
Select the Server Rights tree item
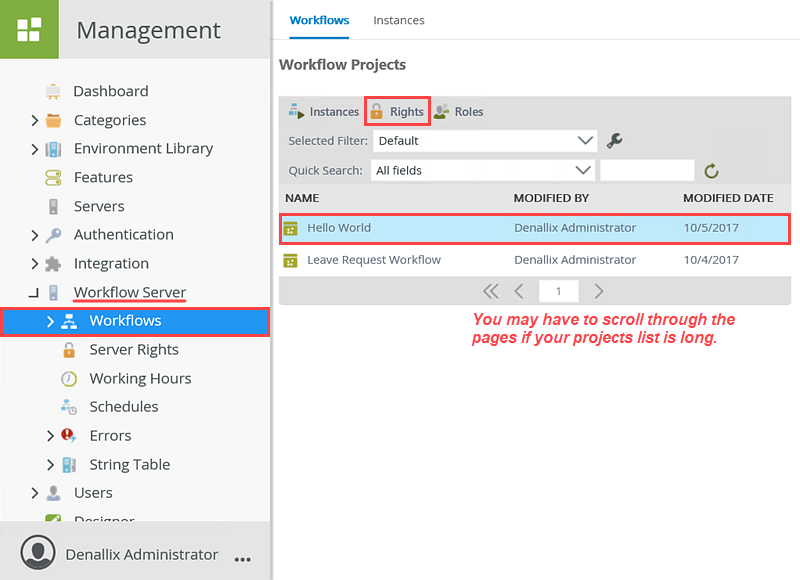[134, 350]
